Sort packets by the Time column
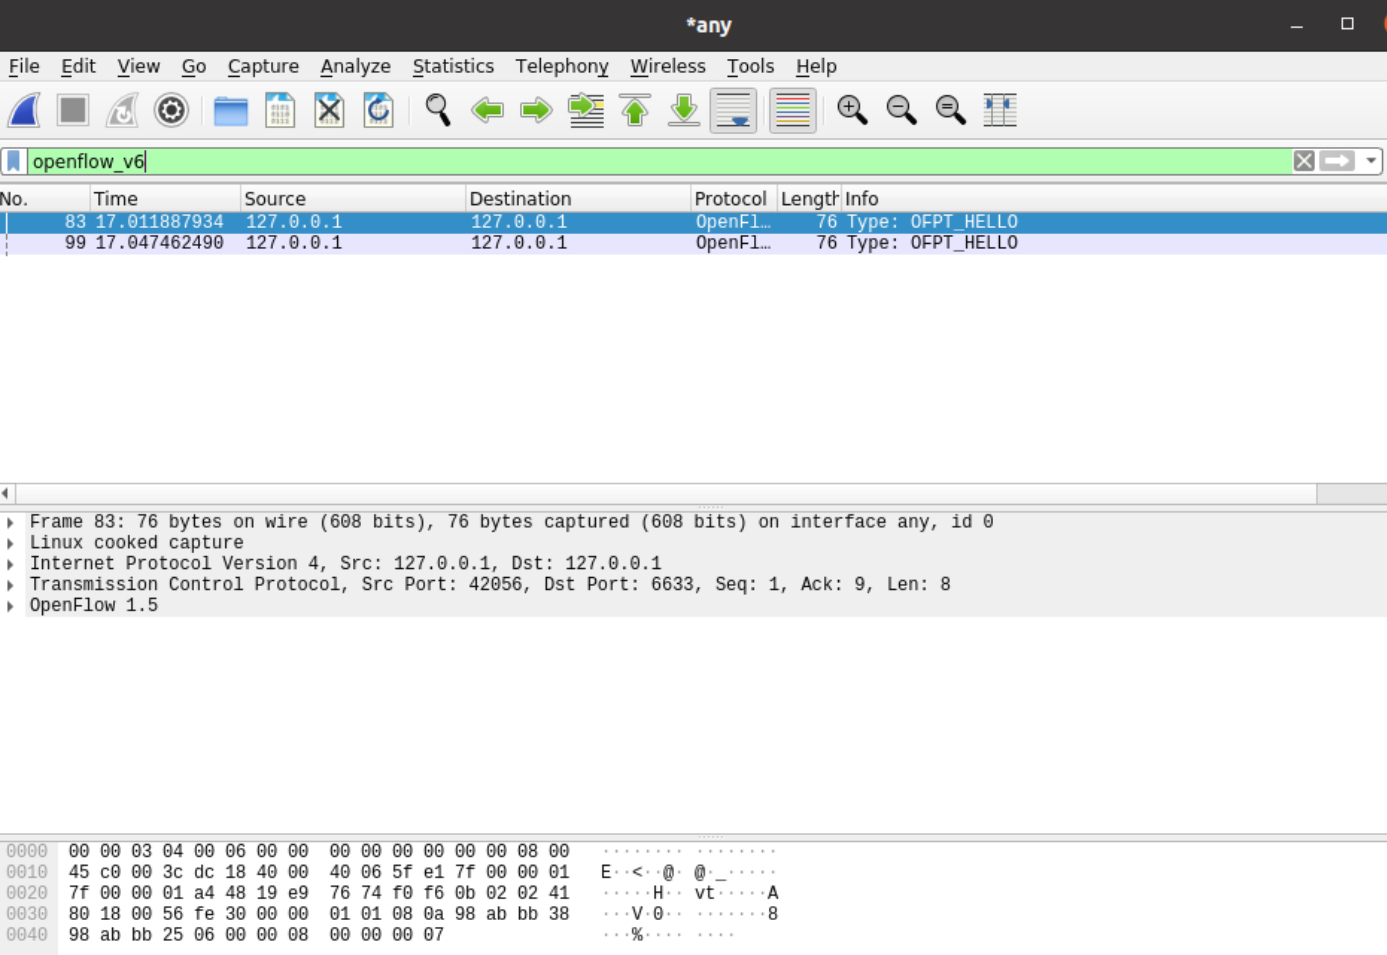Viewport: 1387px width, 955px height. pos(165,198)
